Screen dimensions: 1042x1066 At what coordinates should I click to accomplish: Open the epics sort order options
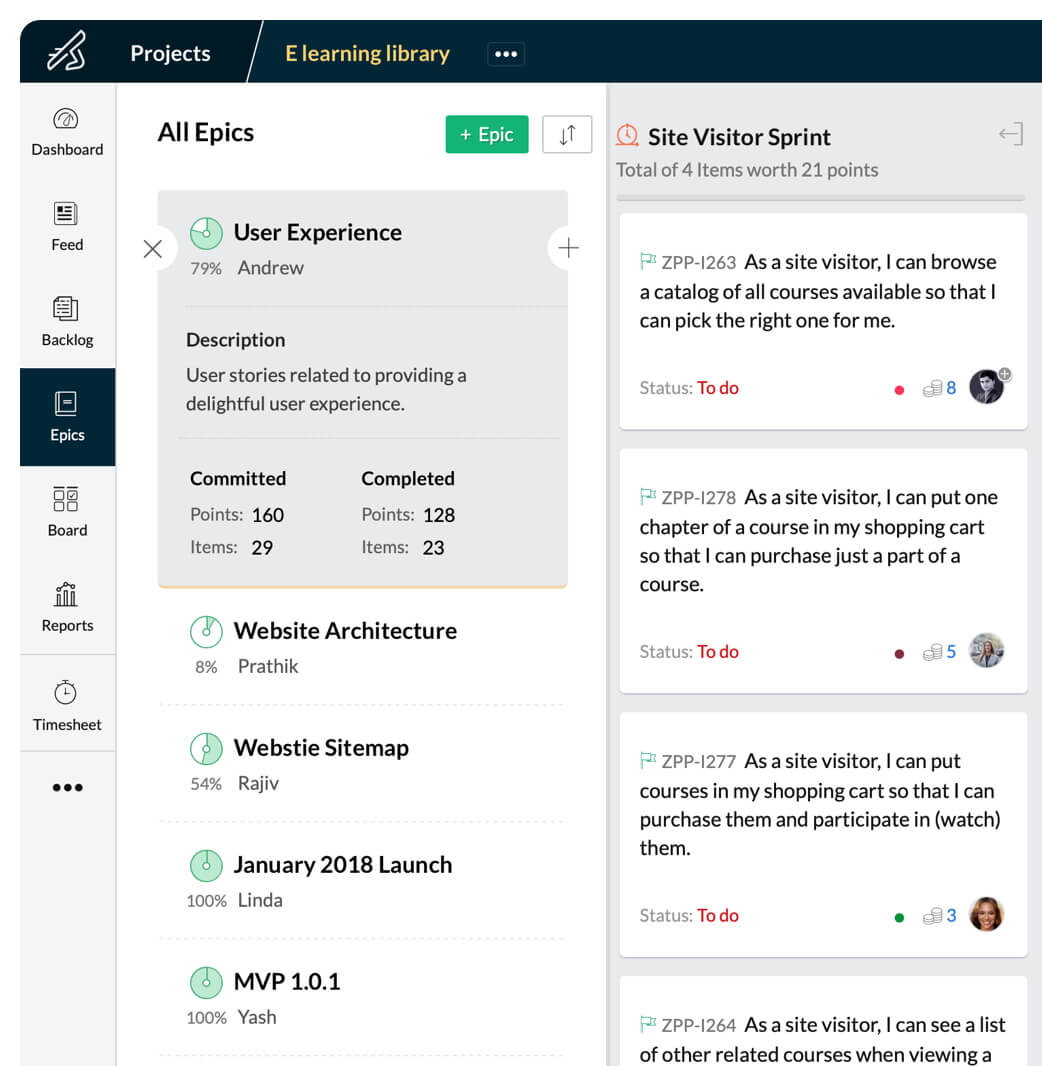click(x=567, y=135)
